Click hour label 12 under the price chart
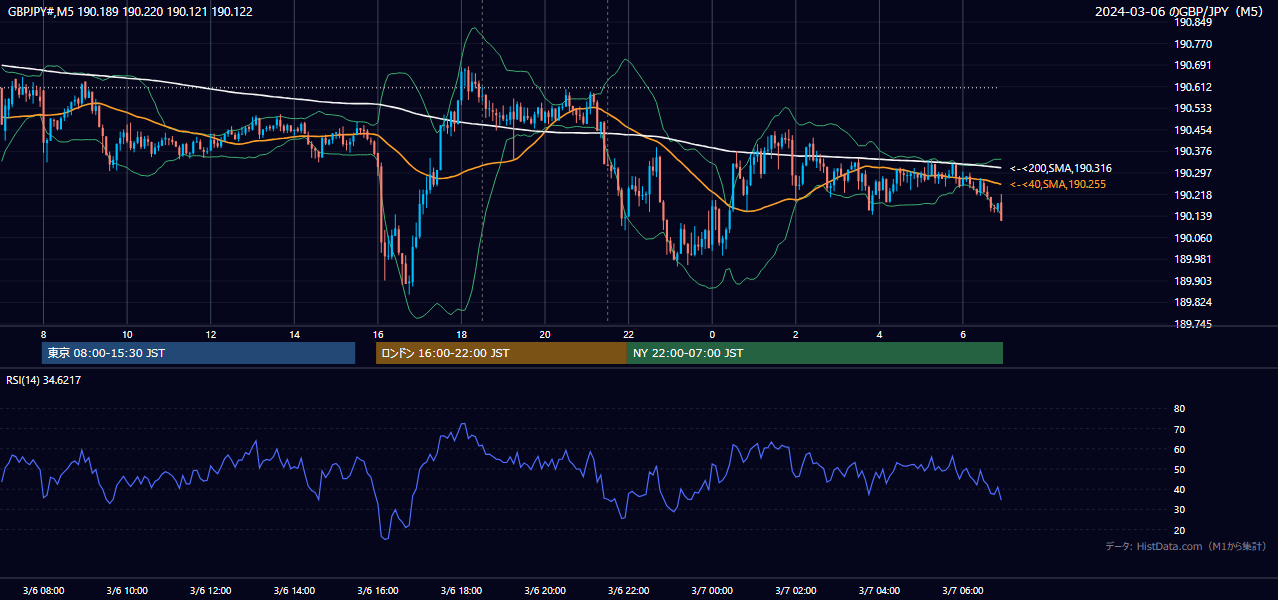1278x600 pixels. click(x=211, y=334)
